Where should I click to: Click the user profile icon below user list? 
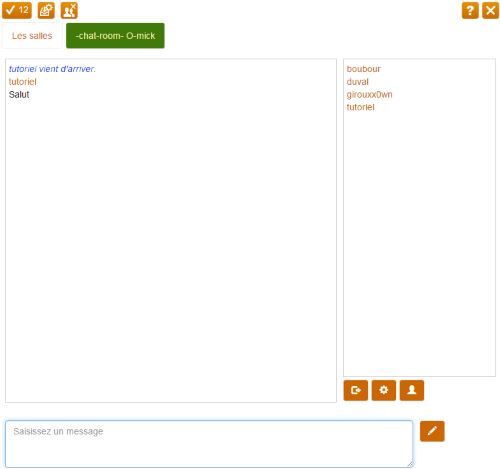click(x=412, y=390)
